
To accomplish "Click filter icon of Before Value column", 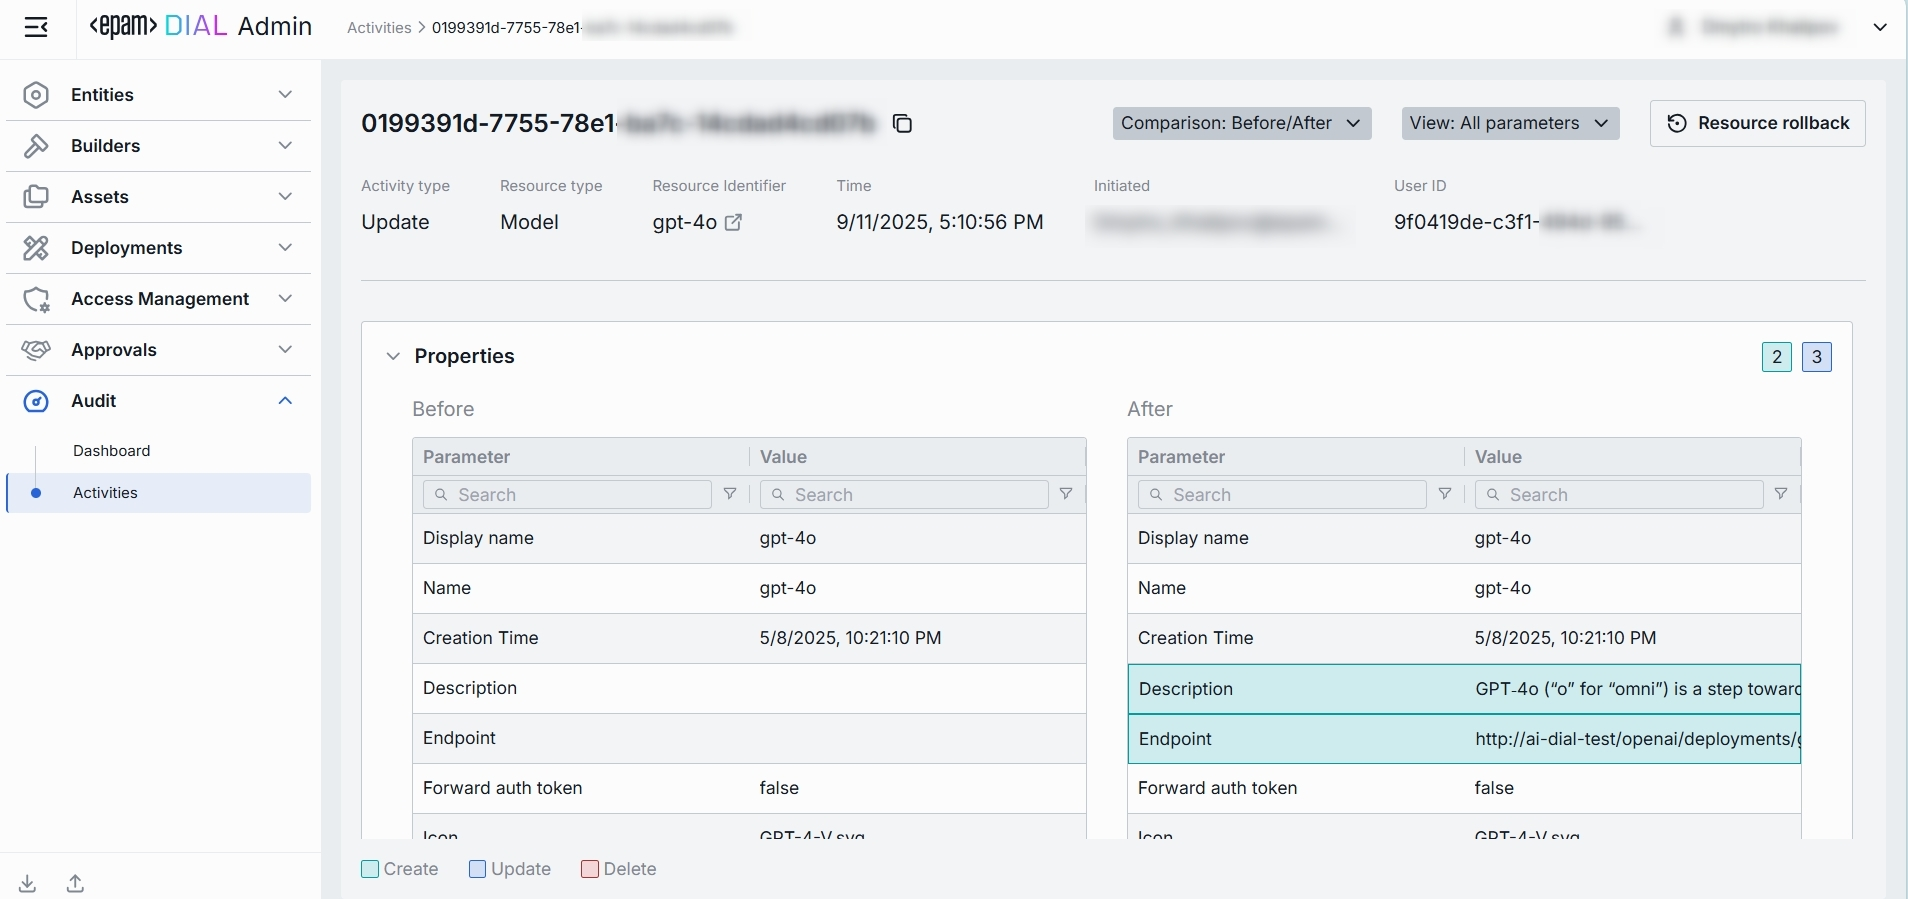I will (x=1066, y=494).
